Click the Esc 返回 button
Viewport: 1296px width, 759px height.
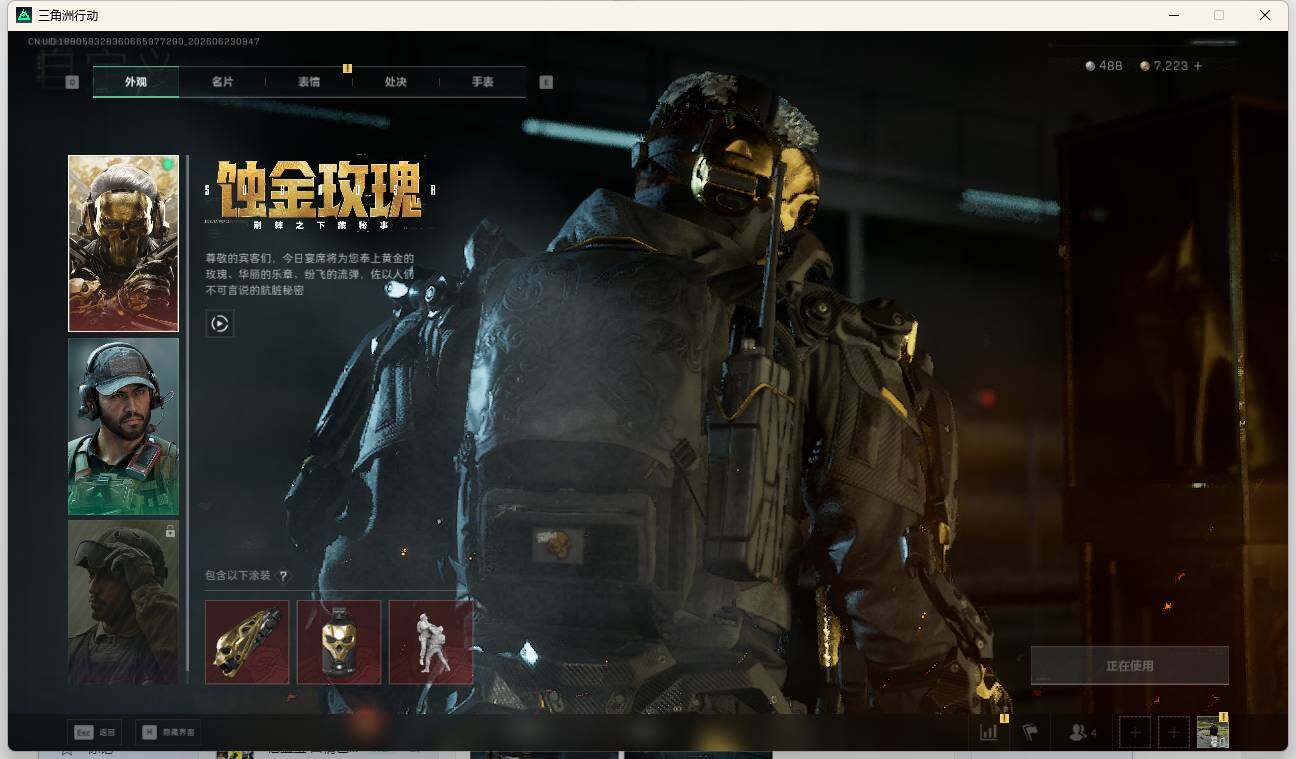tap(96, 732)
